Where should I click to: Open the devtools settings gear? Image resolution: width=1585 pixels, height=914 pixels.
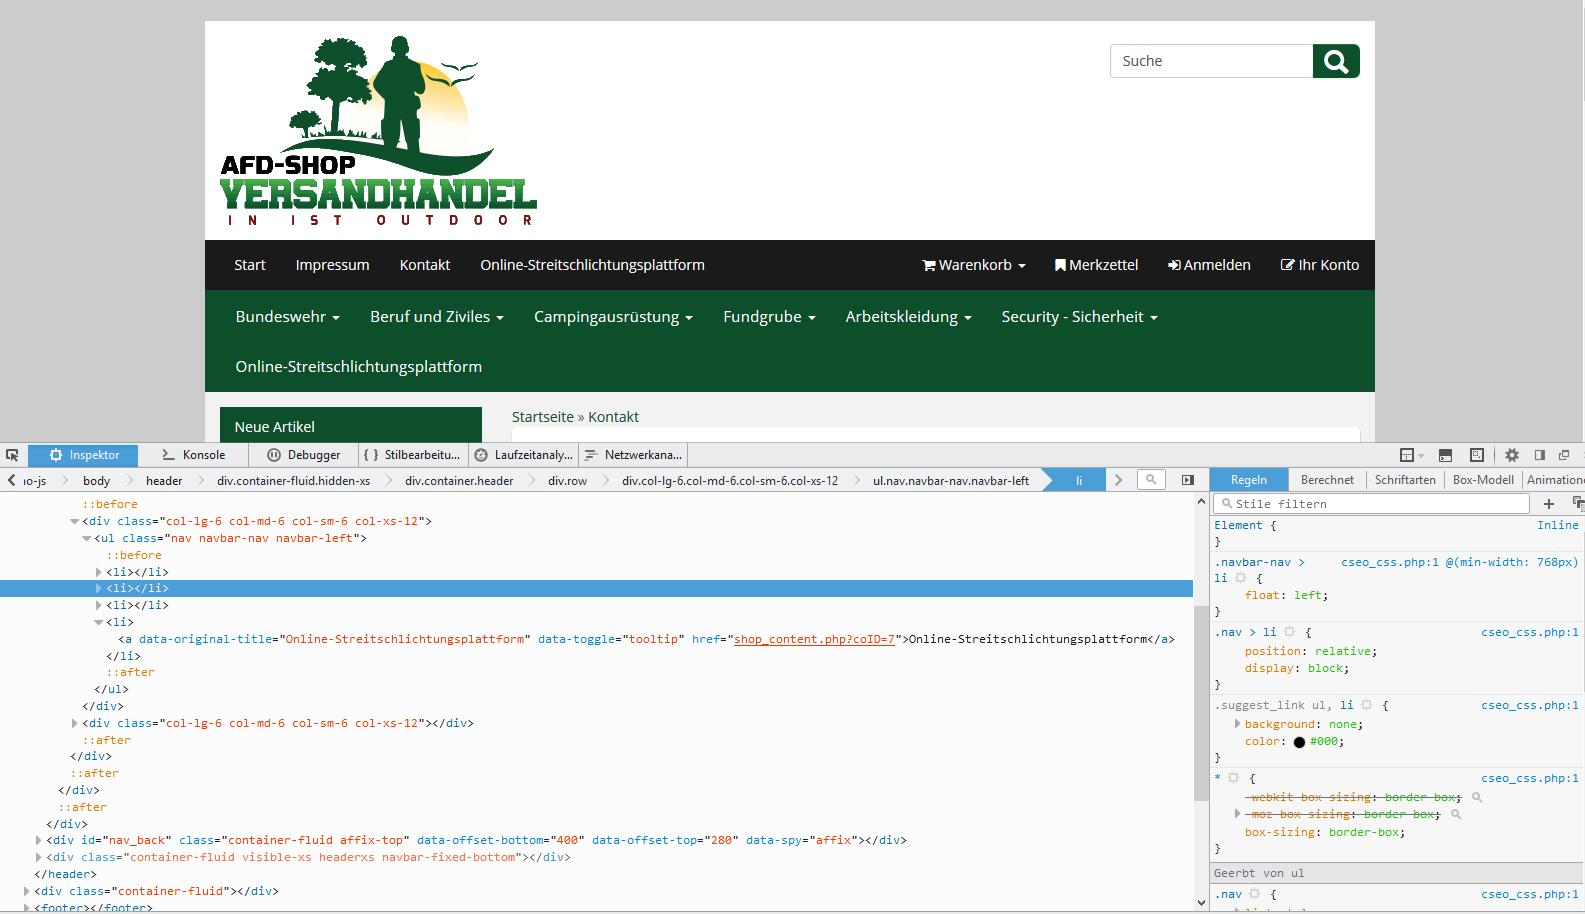coord(1511,455)
